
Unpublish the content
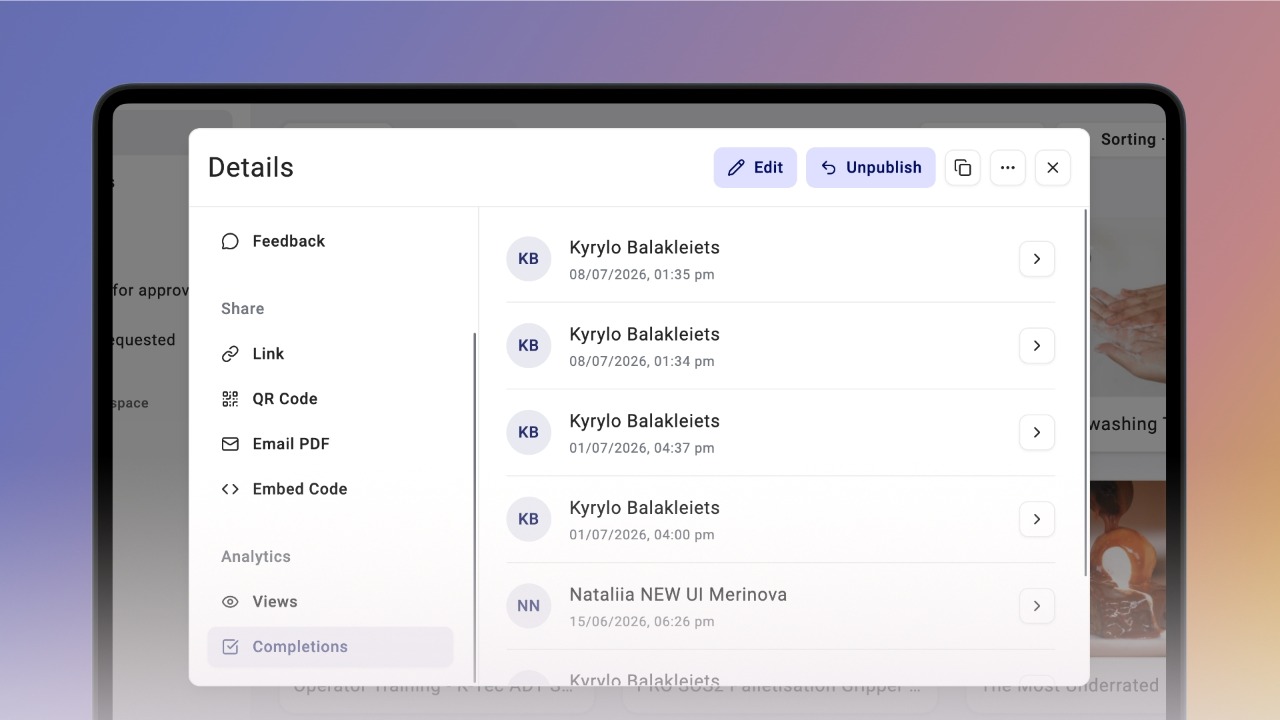tap(871, 168)
